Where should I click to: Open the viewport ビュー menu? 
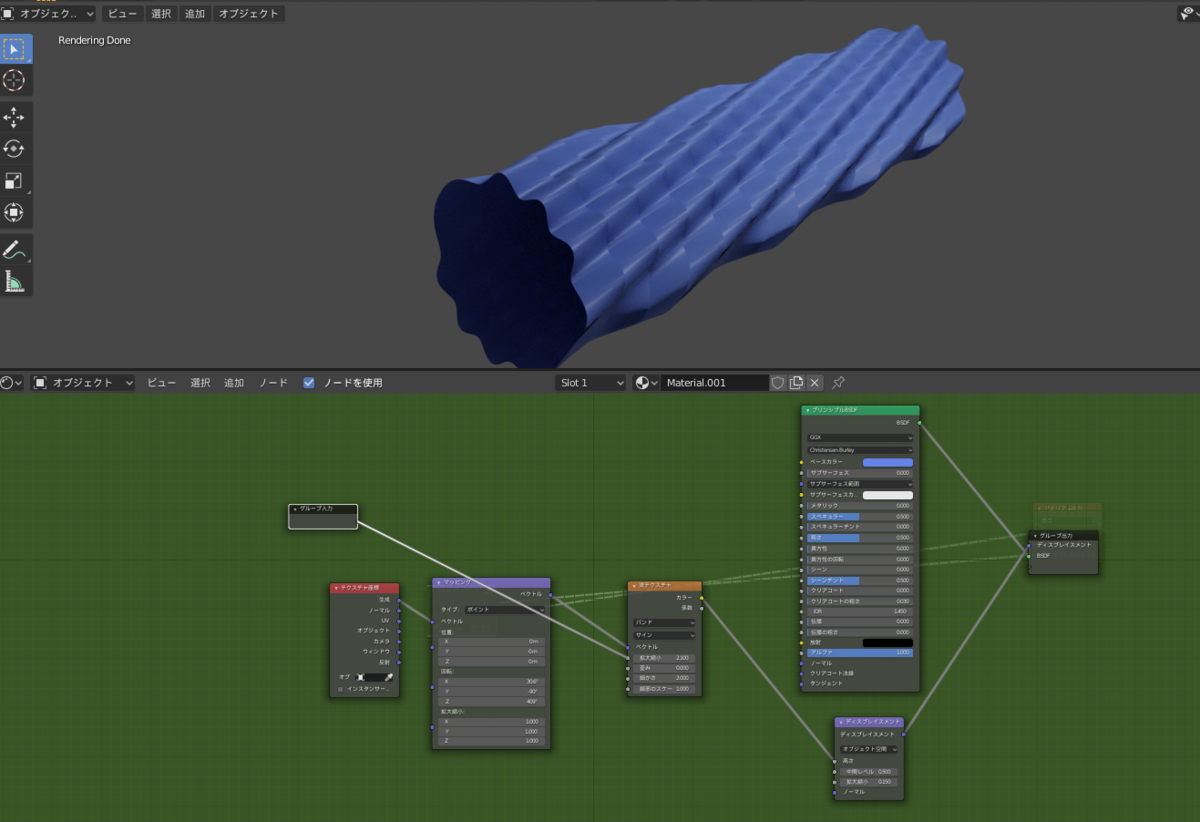click(123, 14)
